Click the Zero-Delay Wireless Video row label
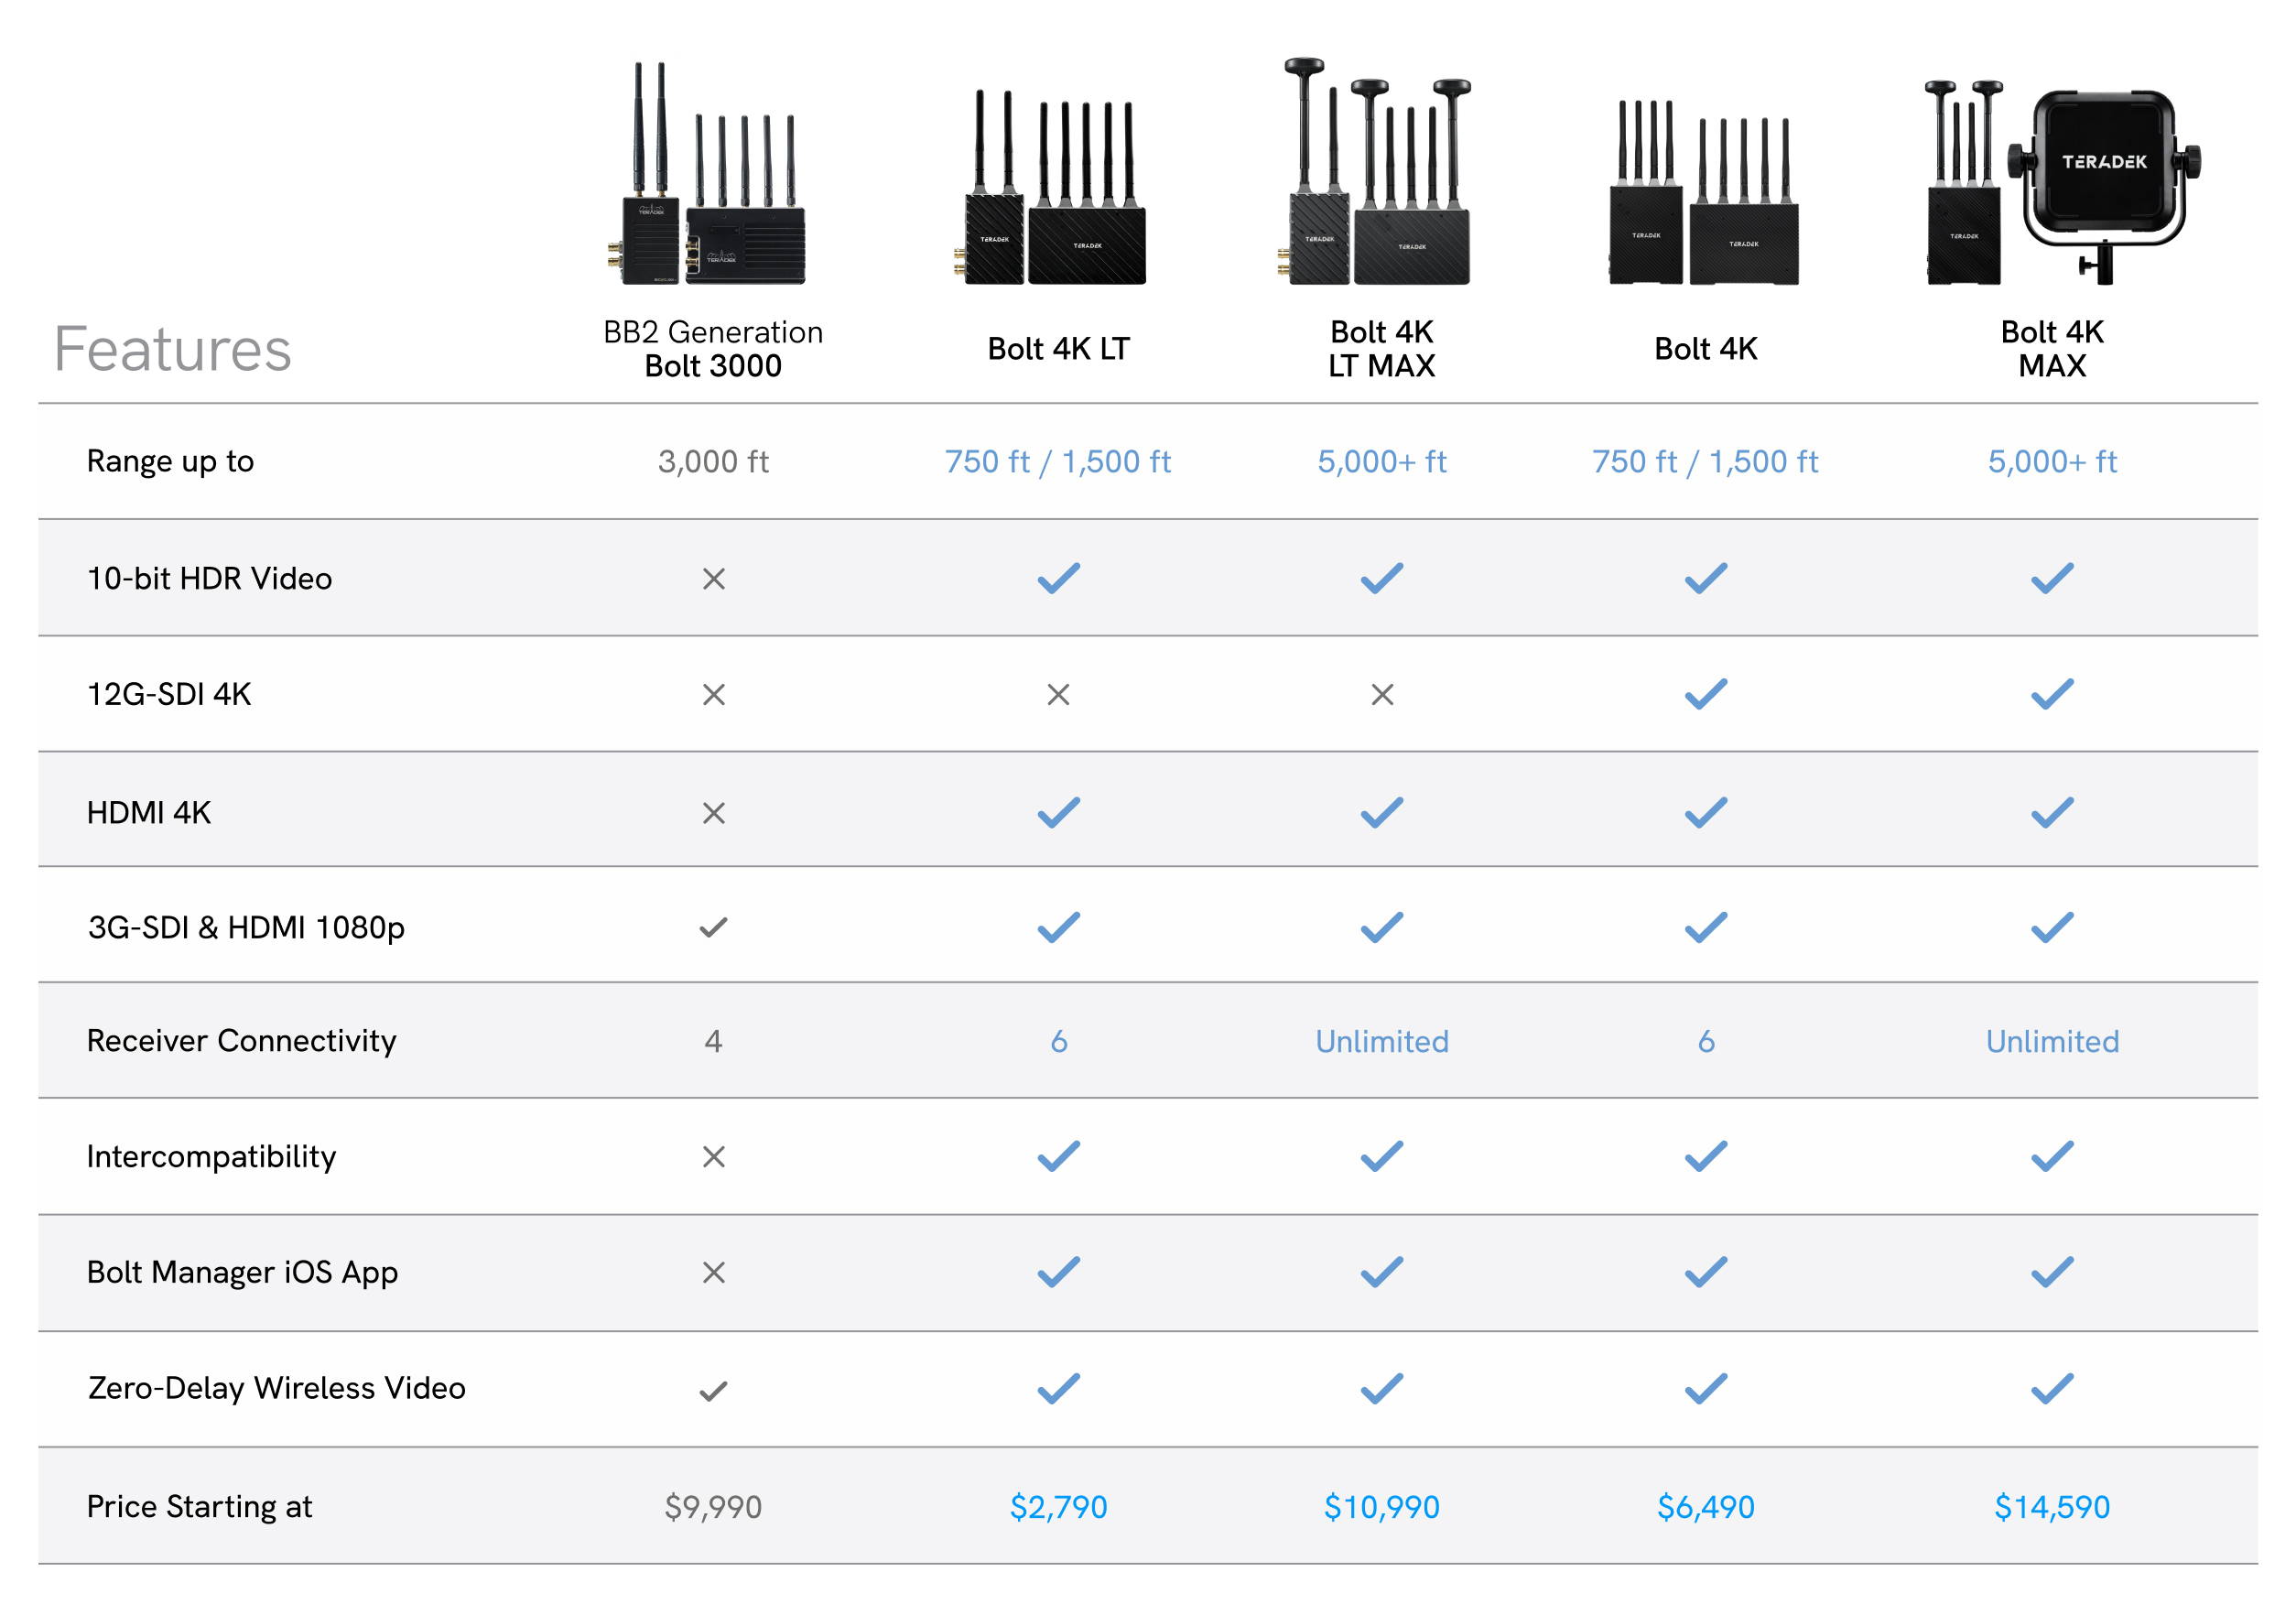This screenshot has width=2296, height=1615. point(276,1388)
